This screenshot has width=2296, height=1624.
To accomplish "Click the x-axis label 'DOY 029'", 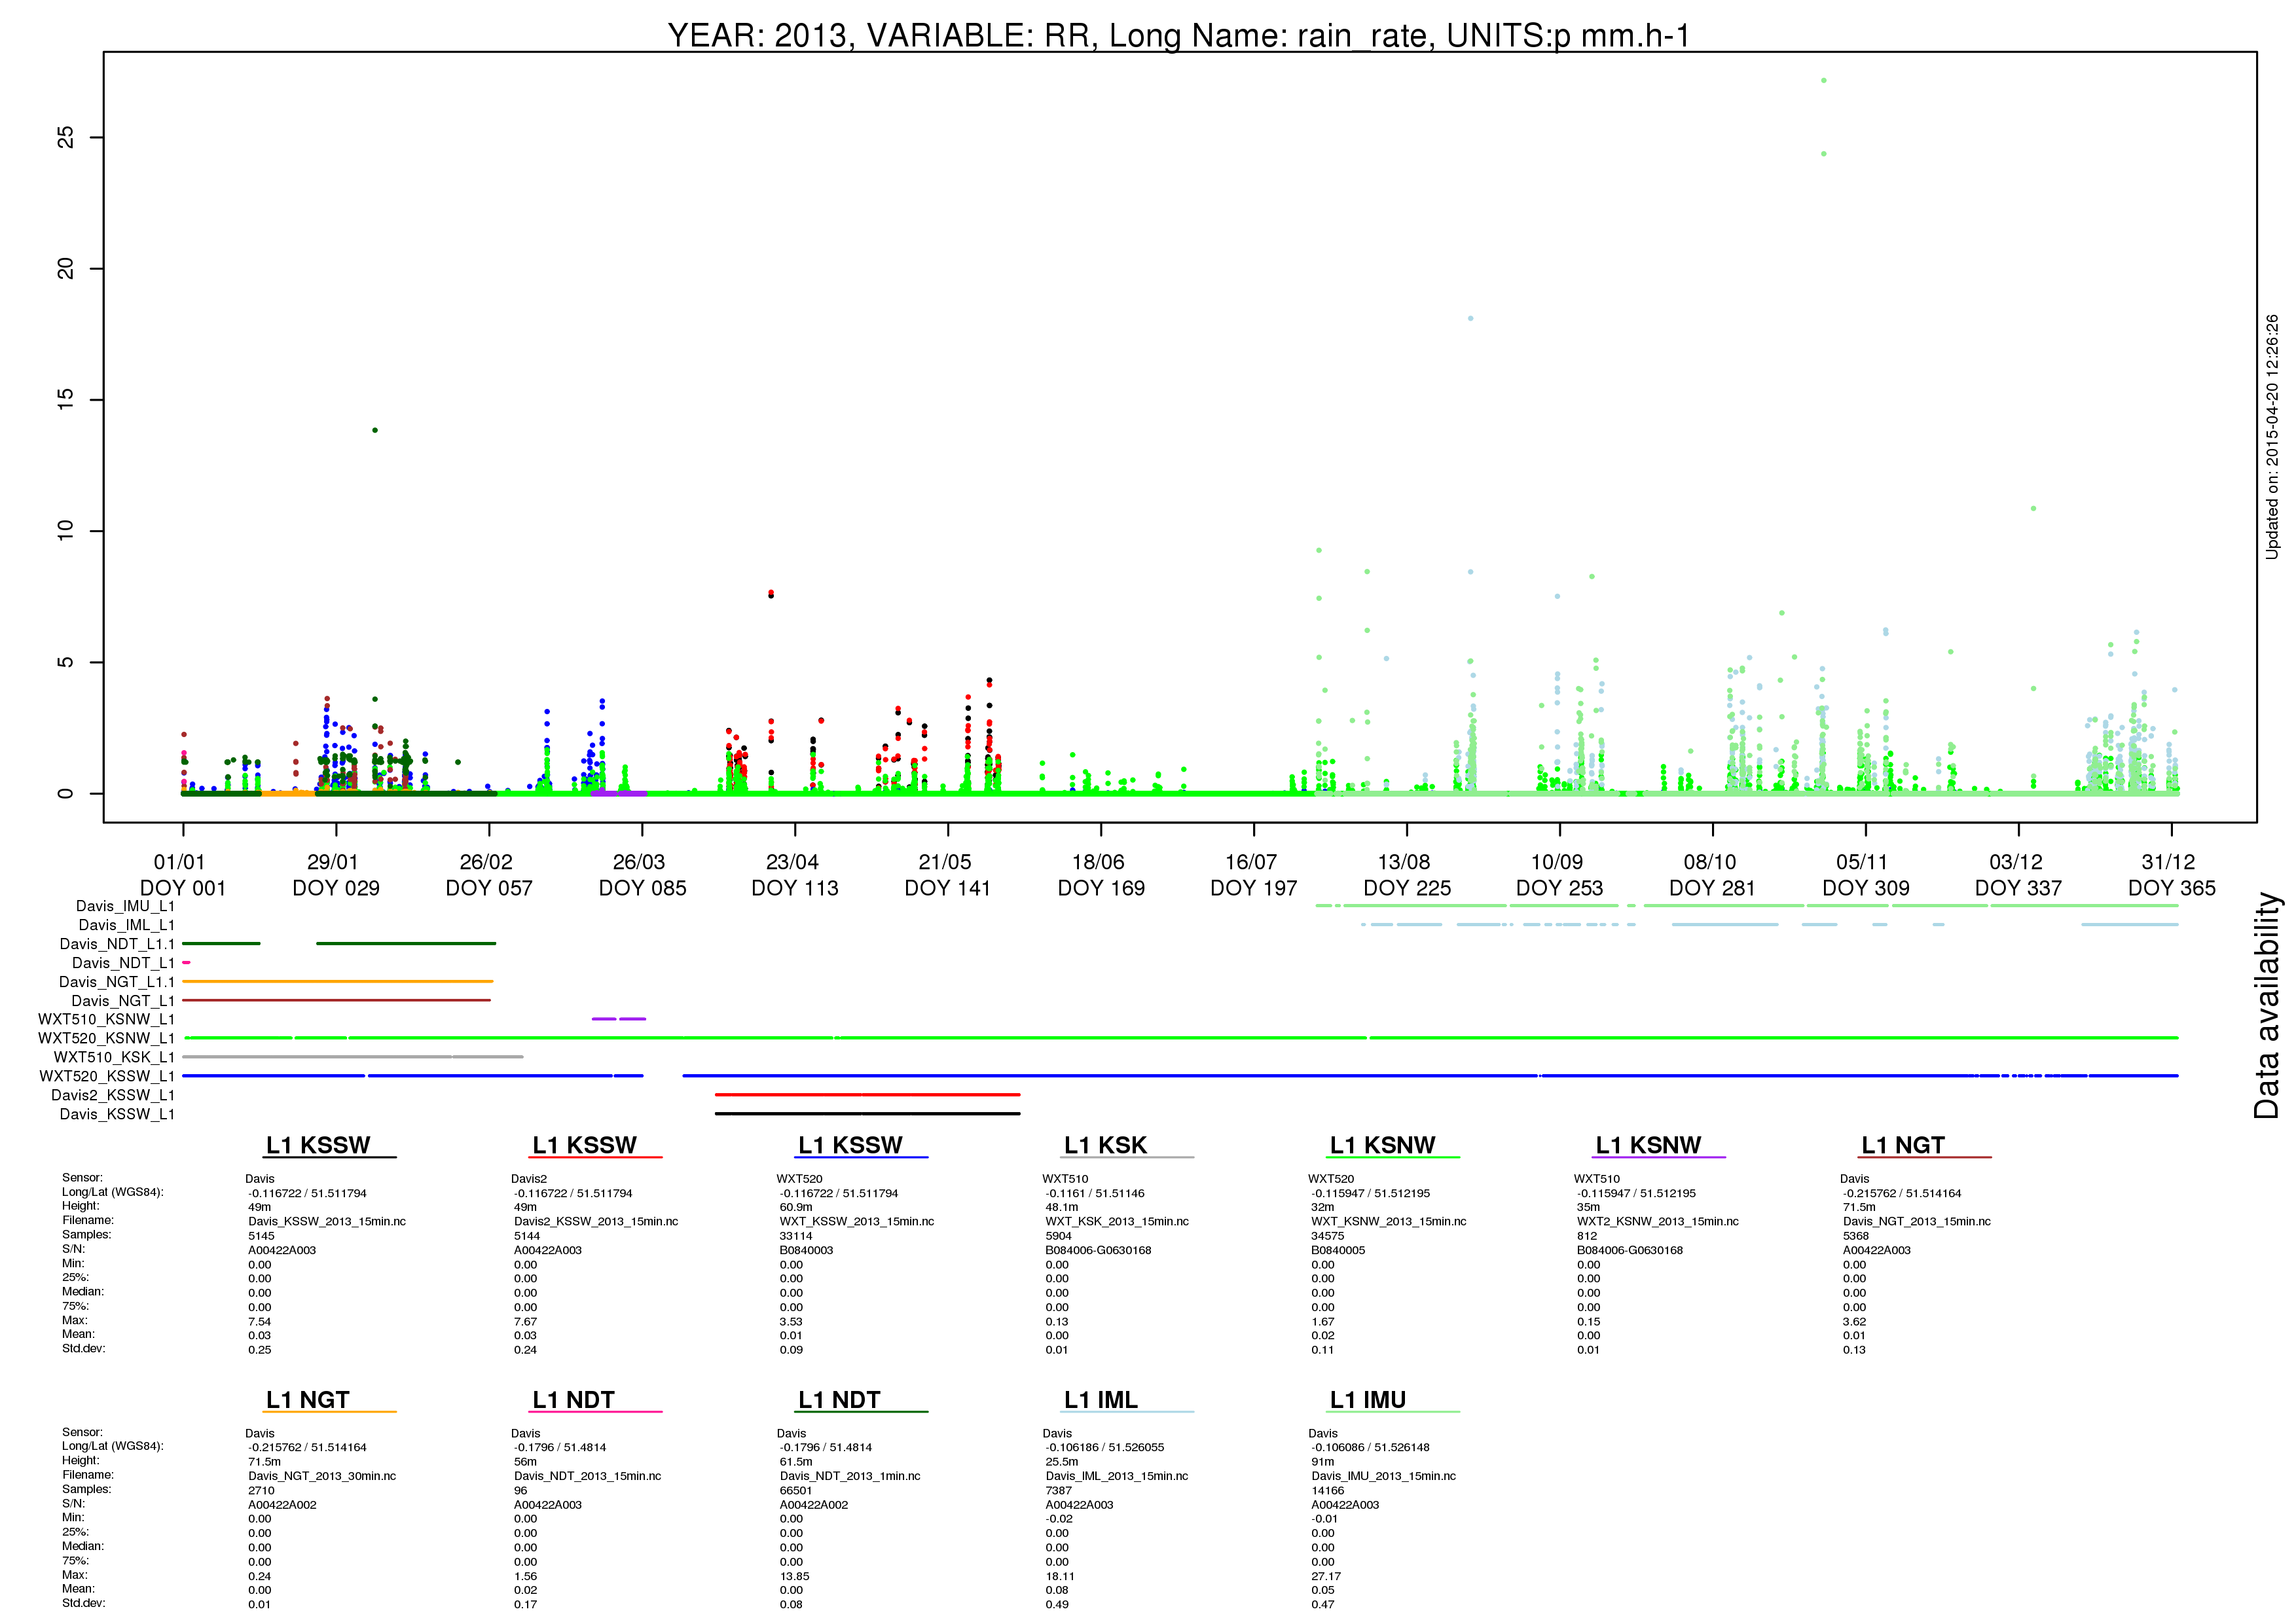I will click(x=336, y=888).
